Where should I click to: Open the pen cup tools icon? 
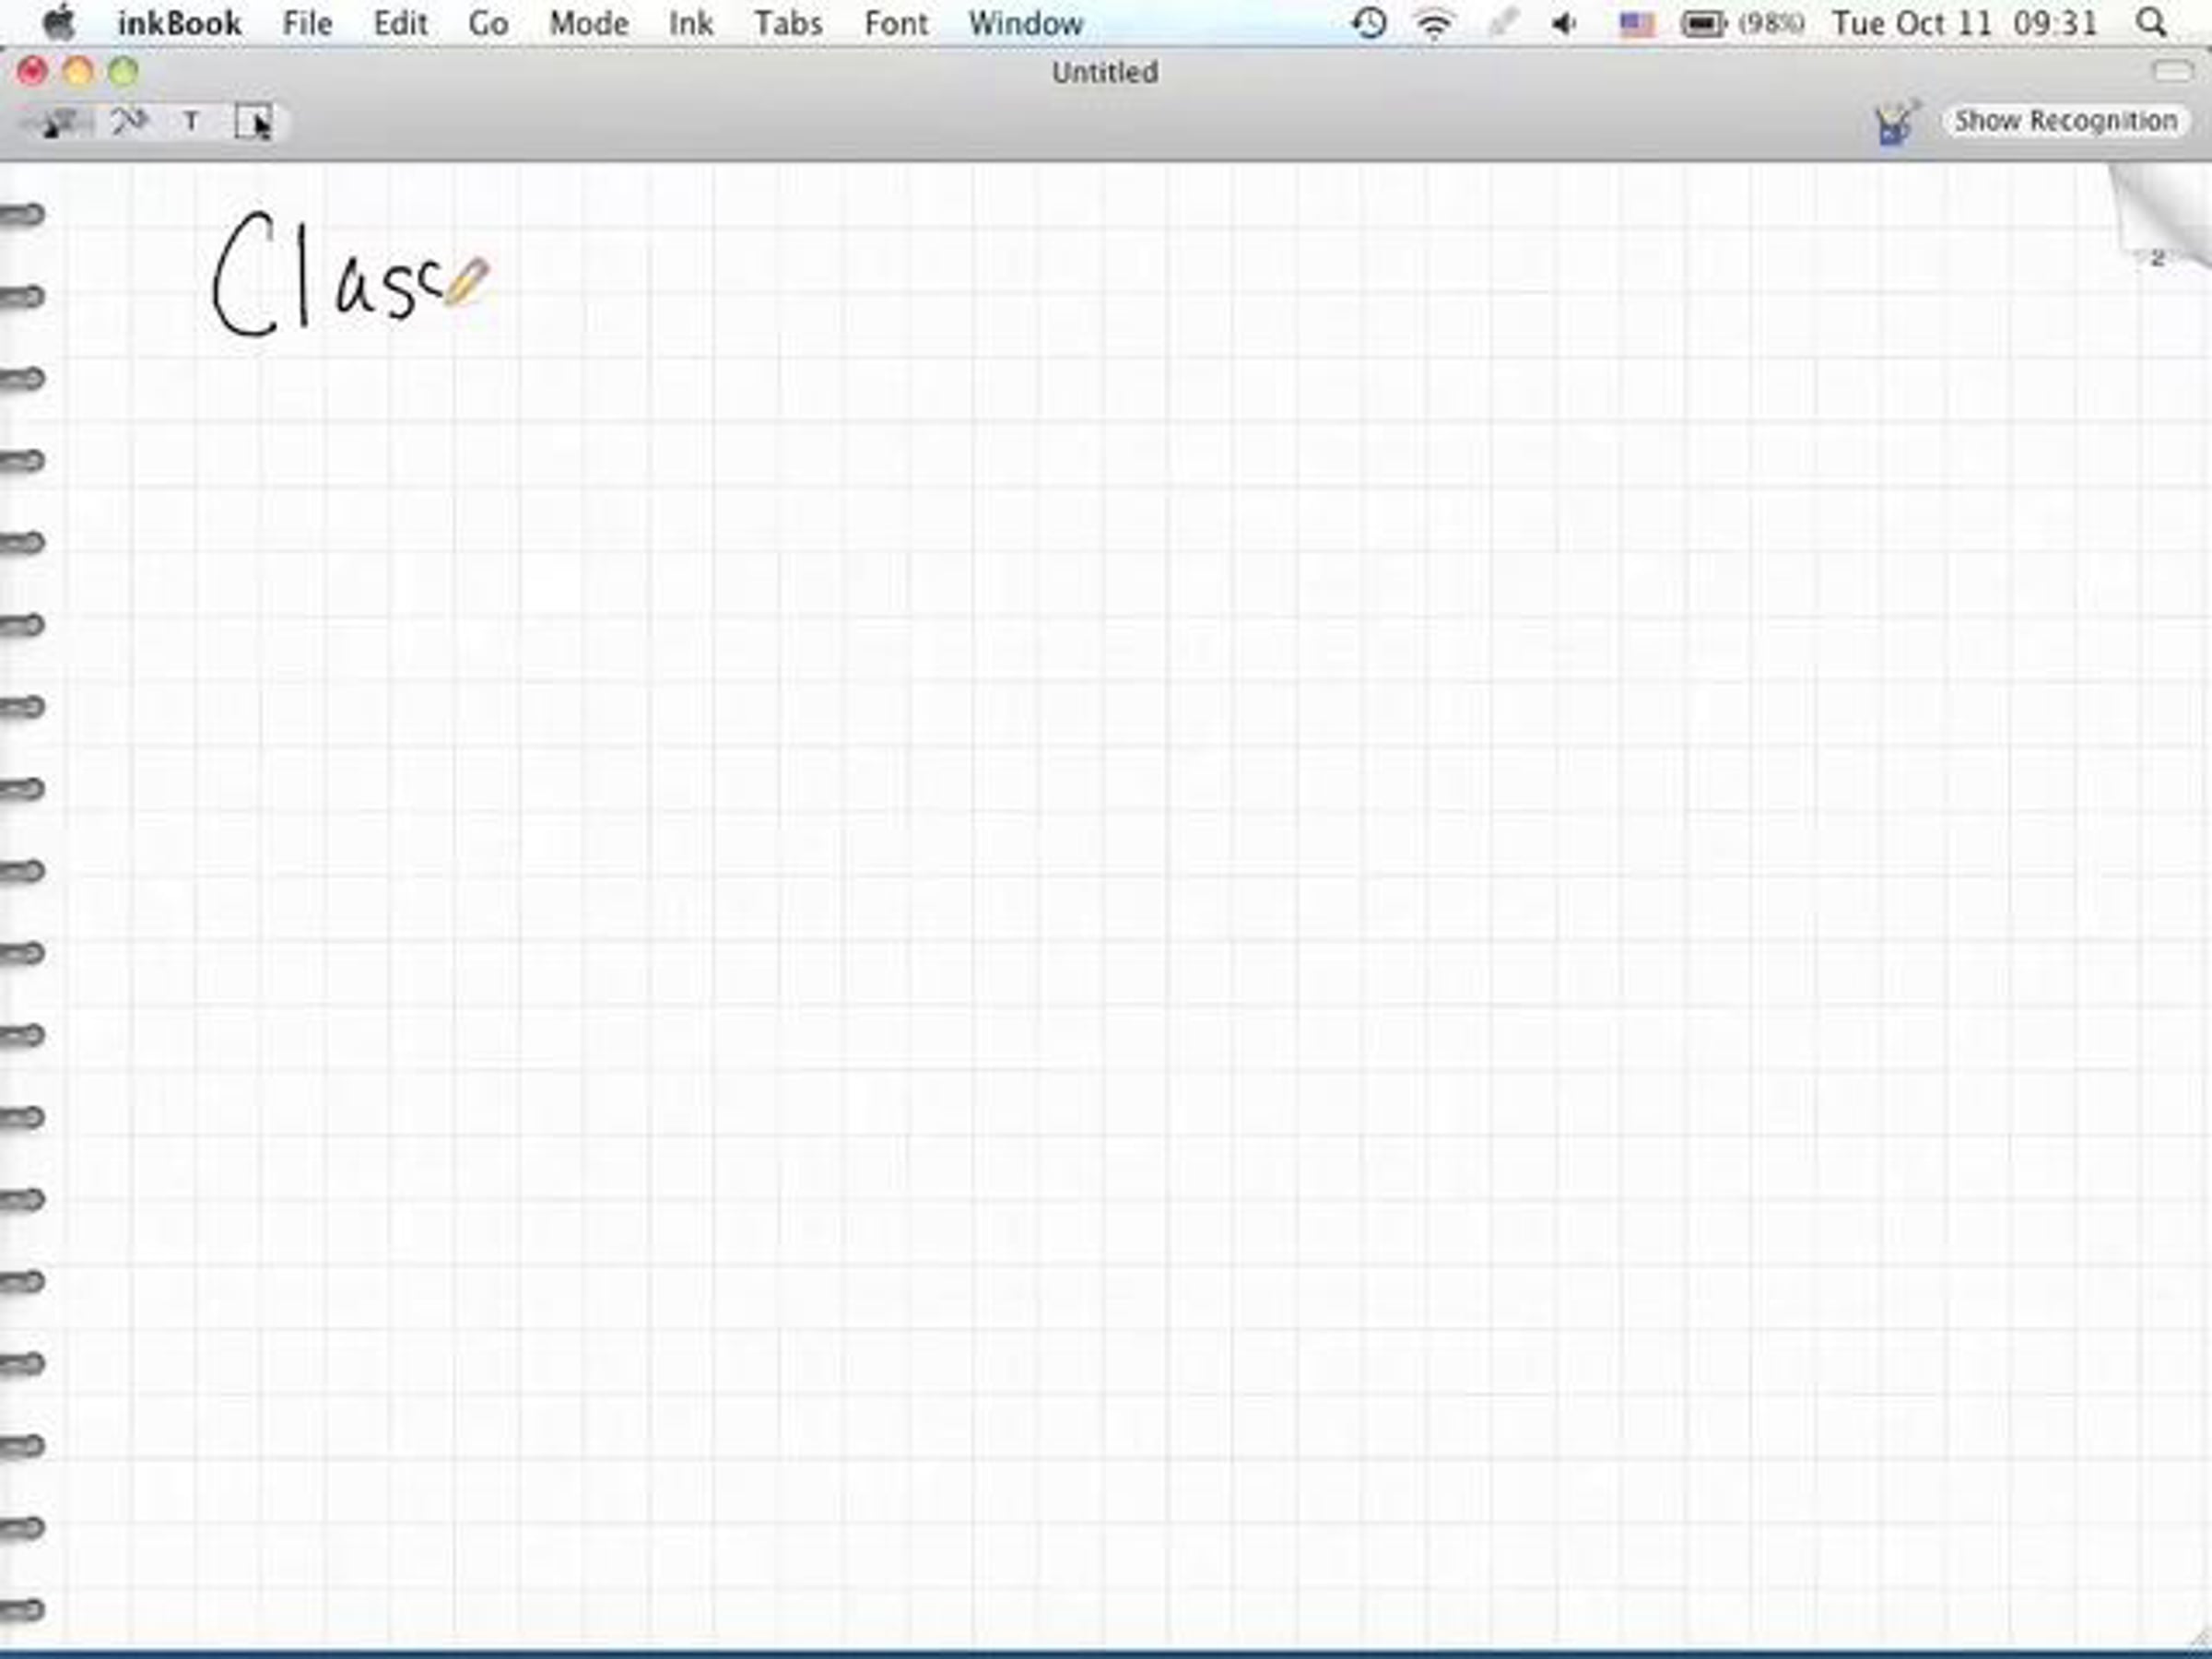(1895, 123)
